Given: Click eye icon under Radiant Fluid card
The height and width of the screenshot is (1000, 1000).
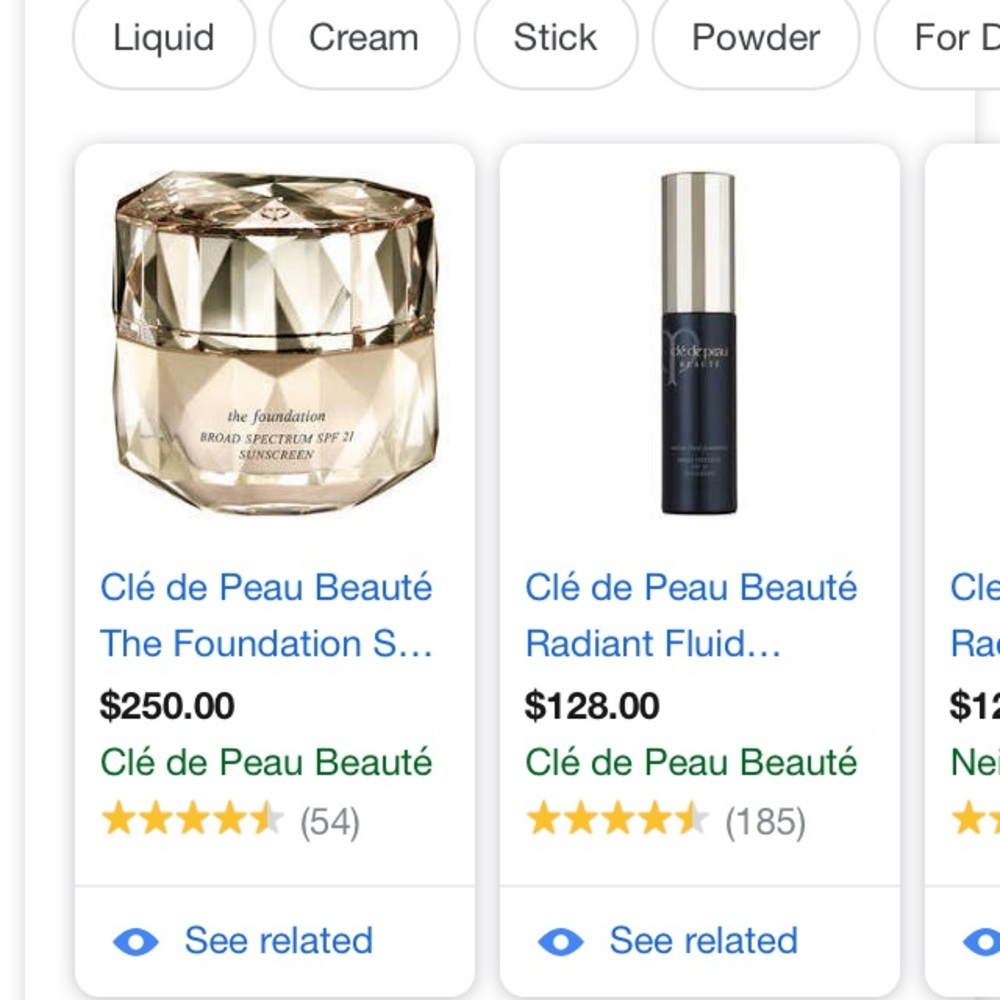Looking at the screenshot, I should pyautogui.click(x=561, y=941).
